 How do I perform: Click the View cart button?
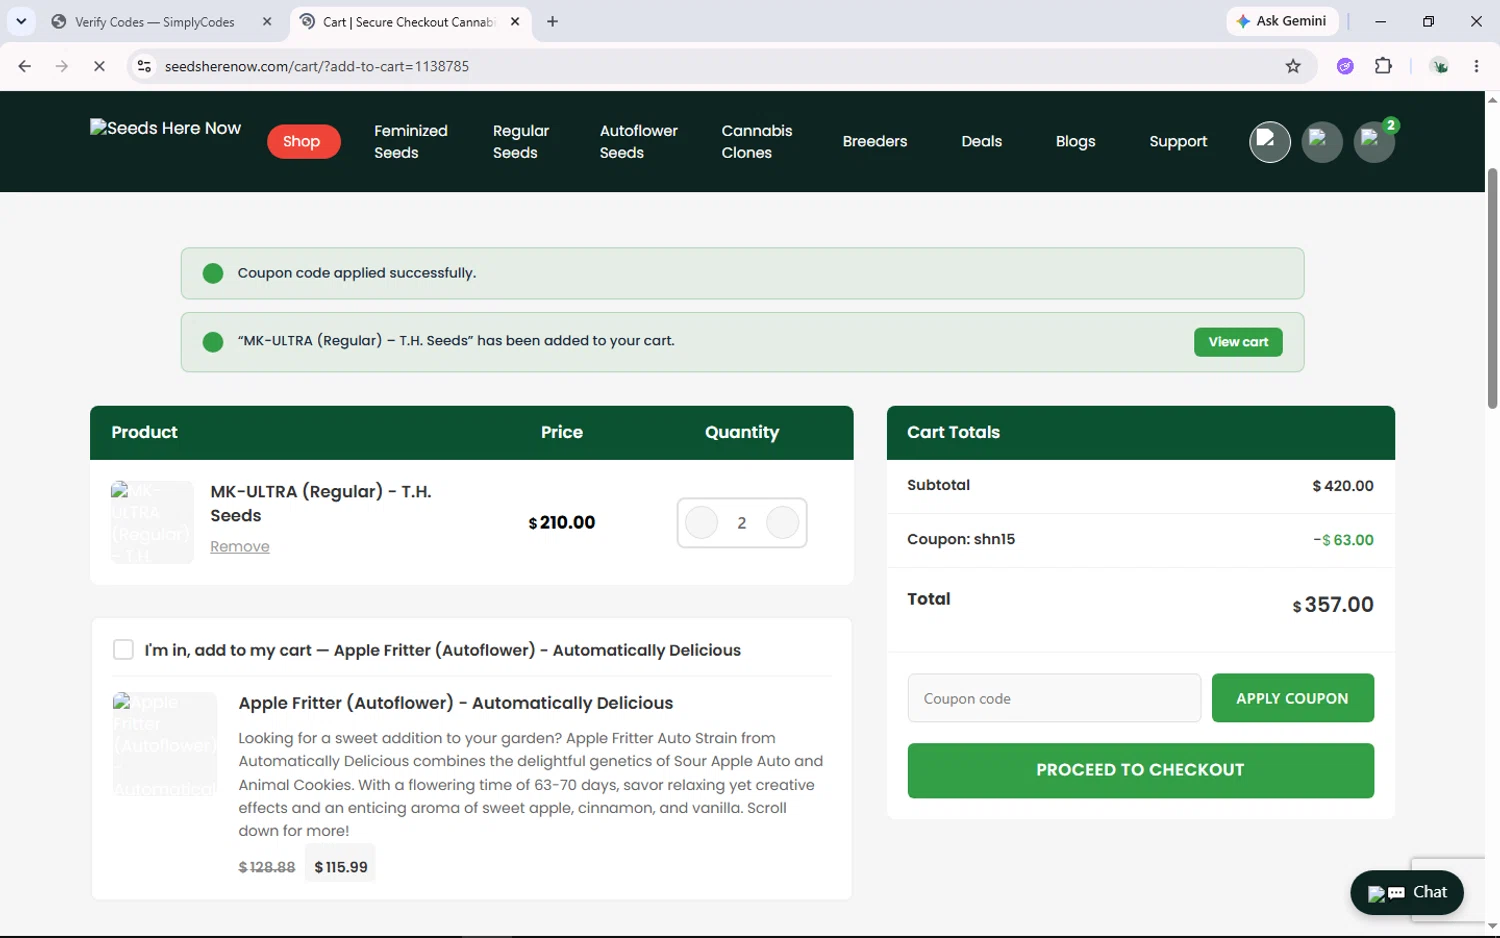click(1238, 342)
